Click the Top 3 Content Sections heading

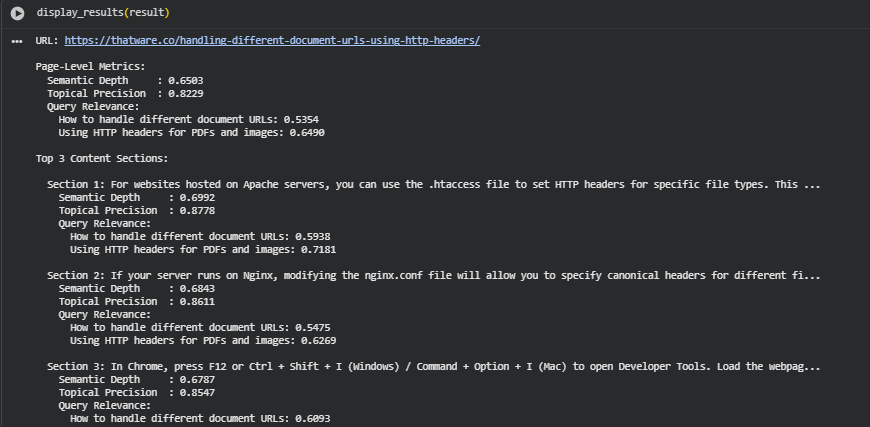tap(102, 158)
